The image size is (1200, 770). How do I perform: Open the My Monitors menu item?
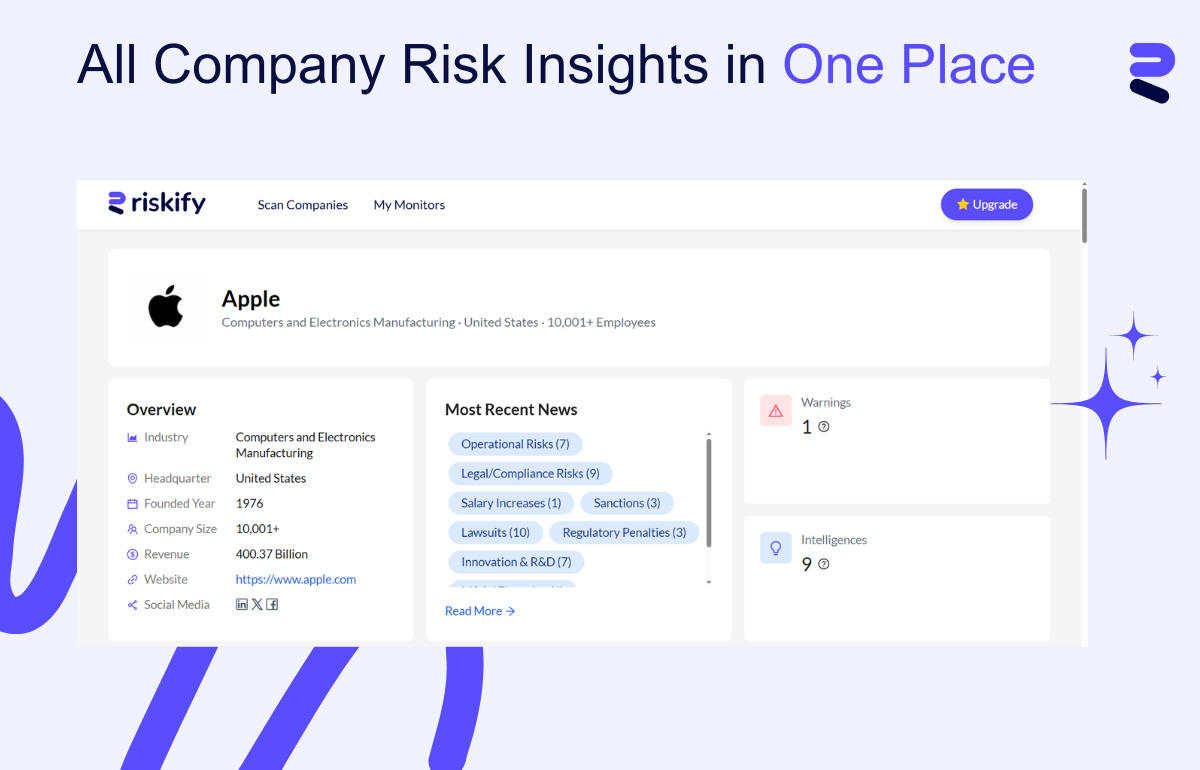pyautogui.click(x=409, y=205)
